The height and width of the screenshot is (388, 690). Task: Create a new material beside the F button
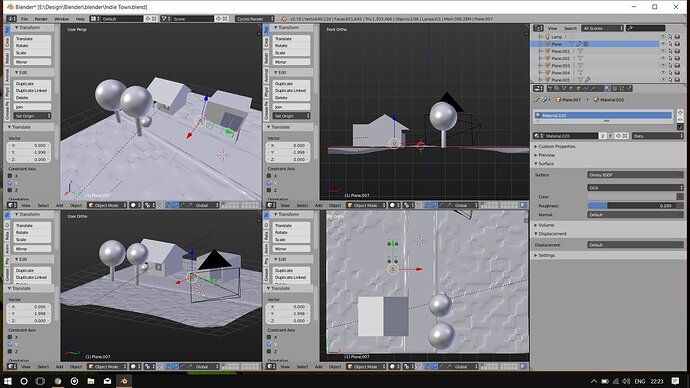click(618, 136)
